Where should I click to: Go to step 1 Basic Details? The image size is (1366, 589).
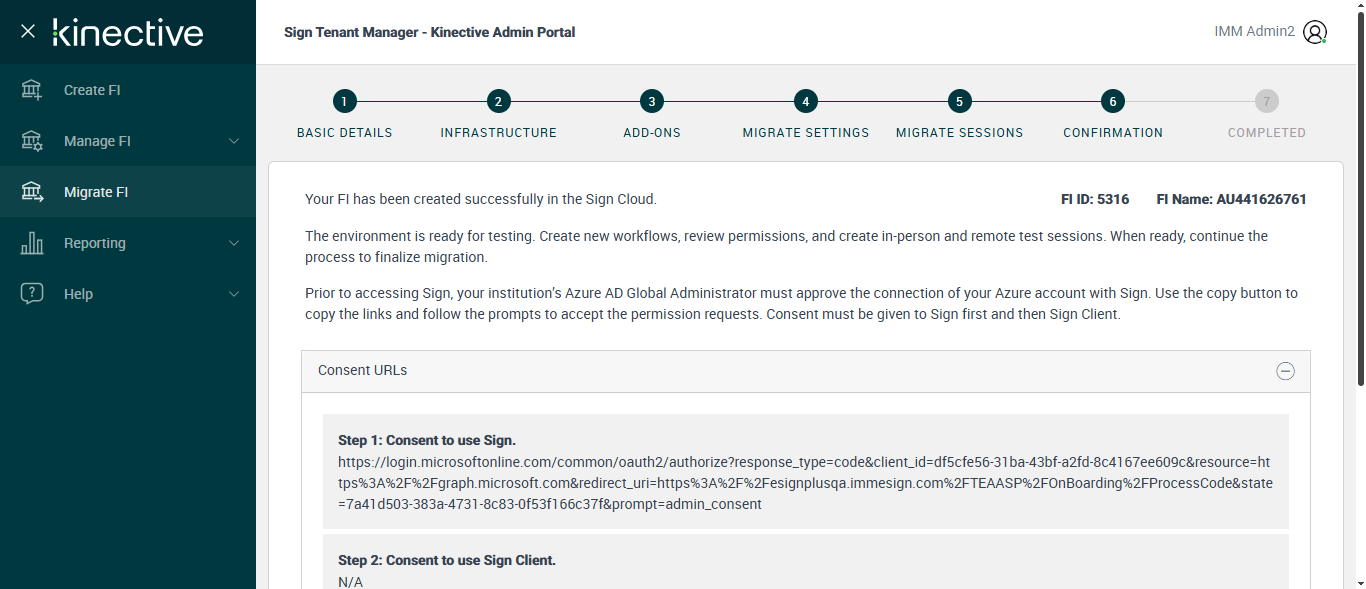(x=344, y=101)
